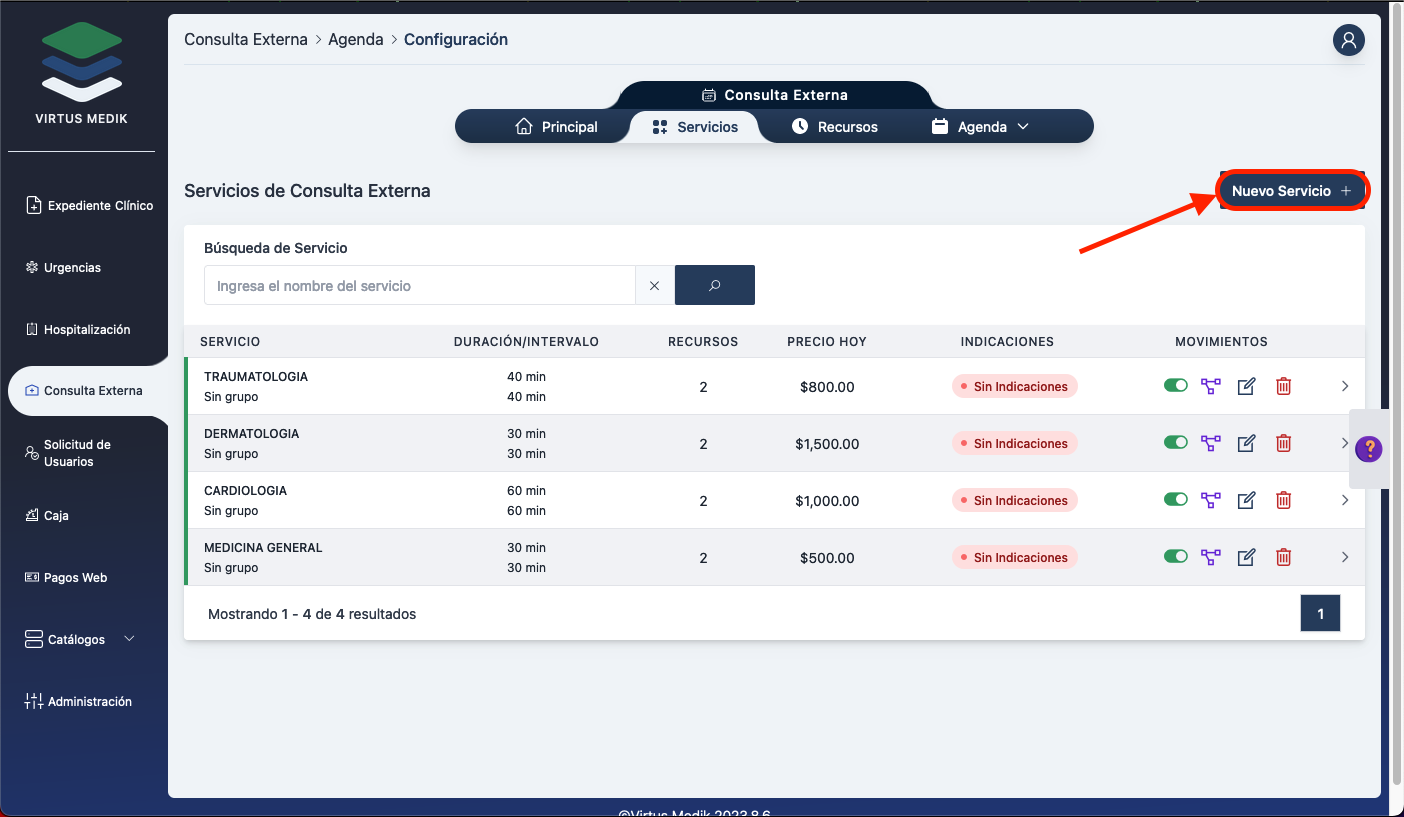Toggle the DERMATOLOGIA service switch off
The height and width of the screenshot is (817, 1404).
click(1175, 443)
